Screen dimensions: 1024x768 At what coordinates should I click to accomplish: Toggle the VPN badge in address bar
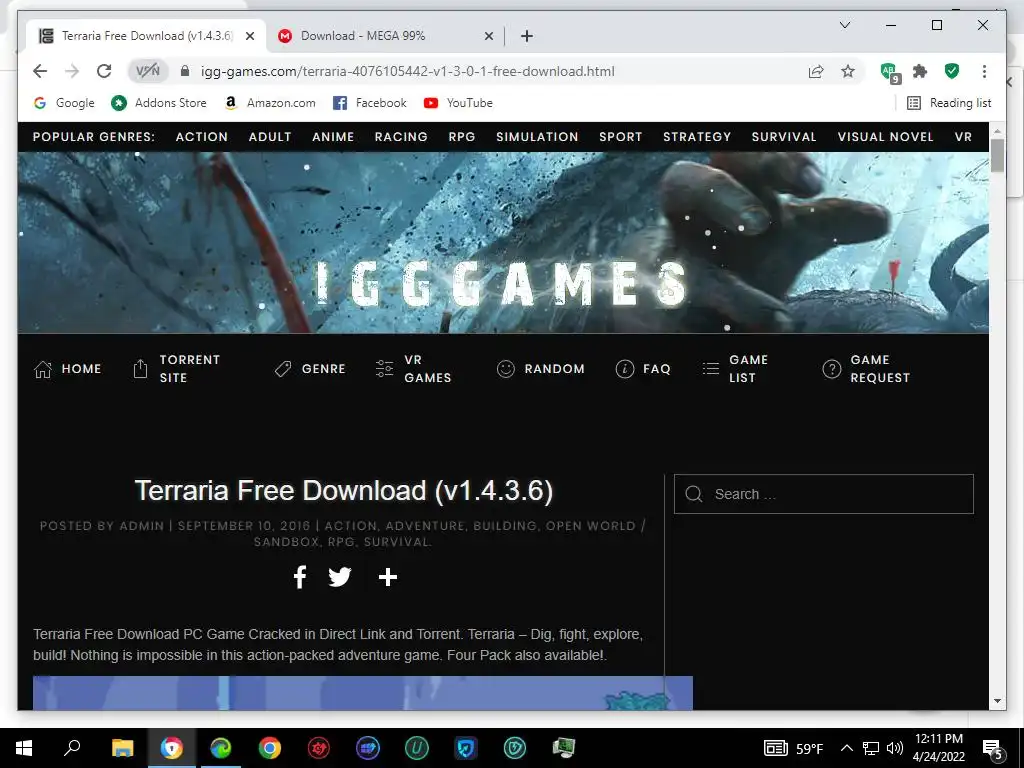click(148, 71)
